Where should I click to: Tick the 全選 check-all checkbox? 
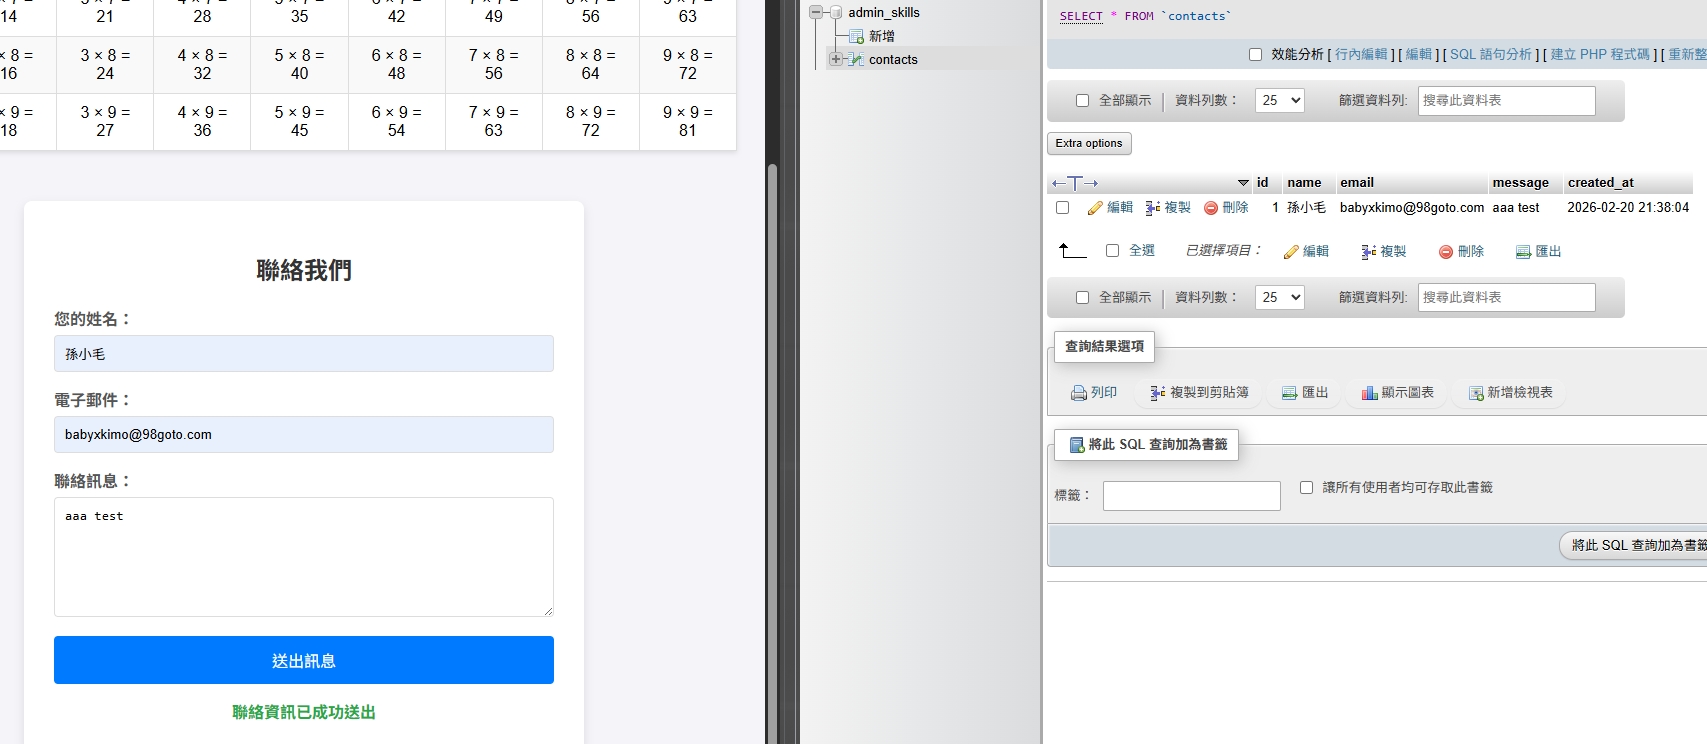tap(1112, 251)
